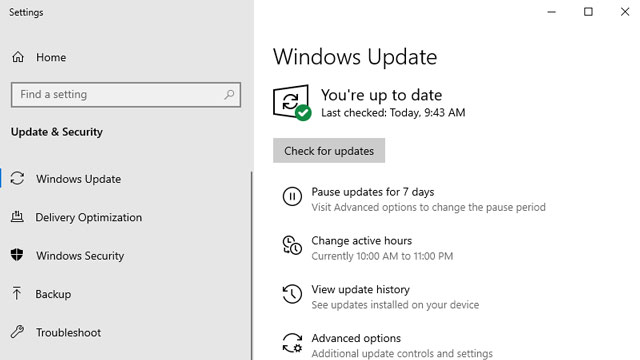Click the up-to-date status icon with green check
The width and height of the screenshot is (640, 360).
292,102
